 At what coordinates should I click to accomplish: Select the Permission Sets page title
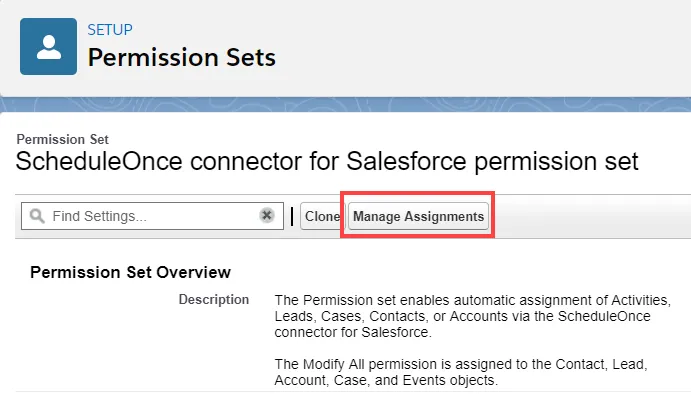point(182,57)
